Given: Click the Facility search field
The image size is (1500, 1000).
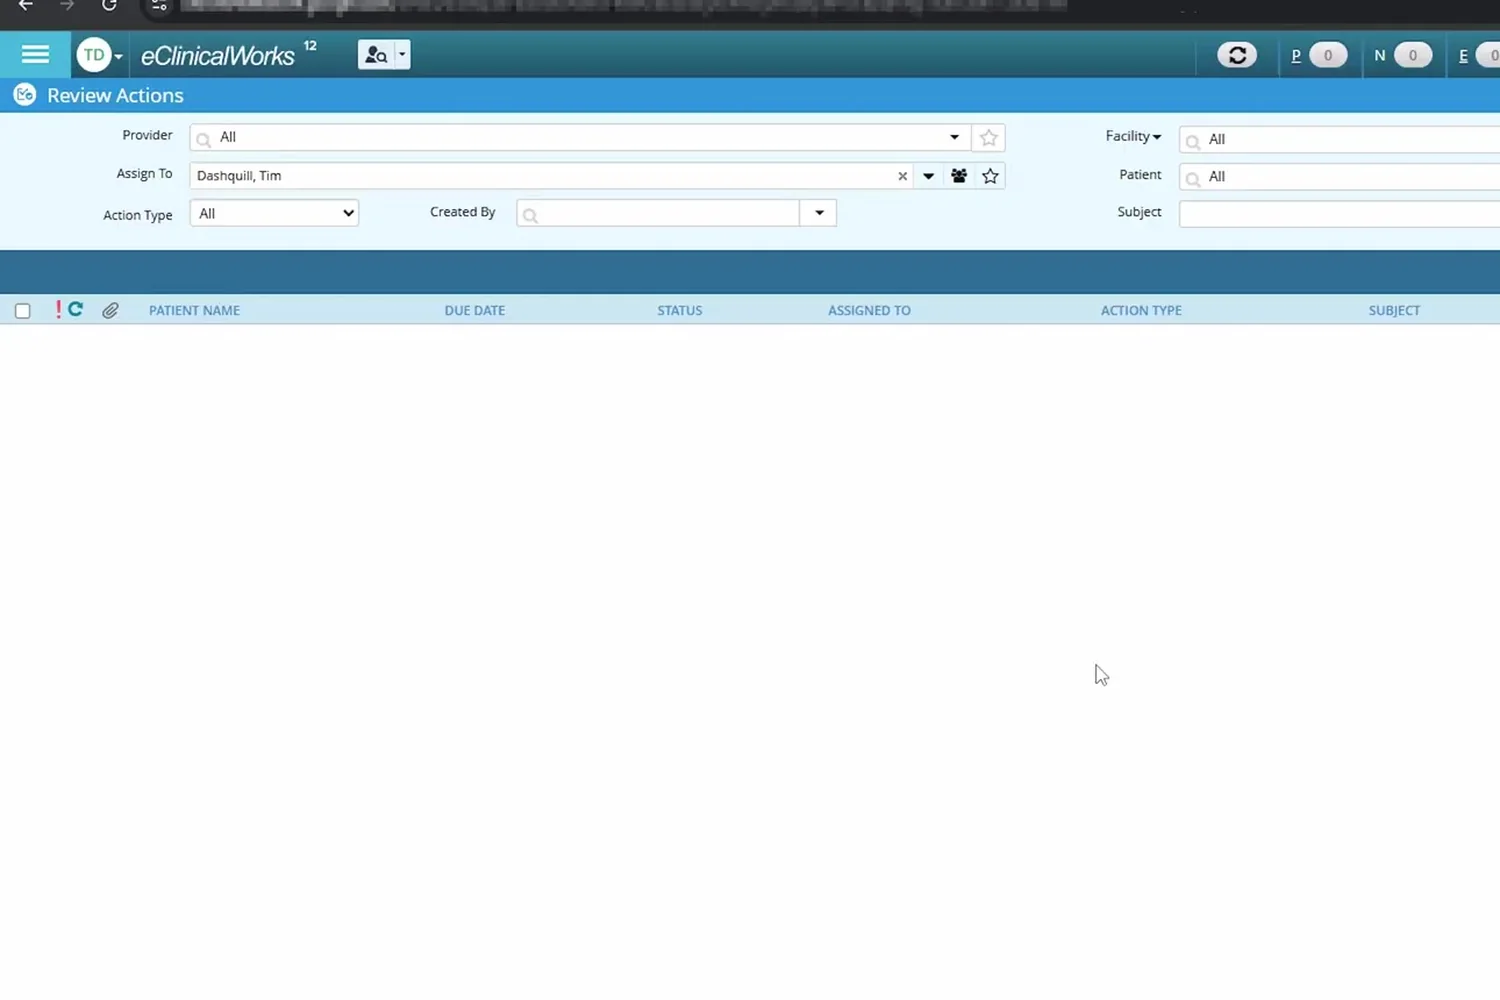Looking at the screenshot, I should click(x=1340, y=139).
